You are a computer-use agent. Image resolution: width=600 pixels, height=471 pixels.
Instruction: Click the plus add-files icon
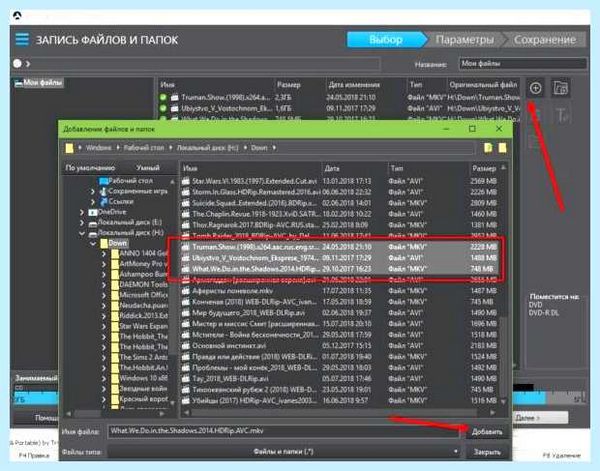pos(535,88)
